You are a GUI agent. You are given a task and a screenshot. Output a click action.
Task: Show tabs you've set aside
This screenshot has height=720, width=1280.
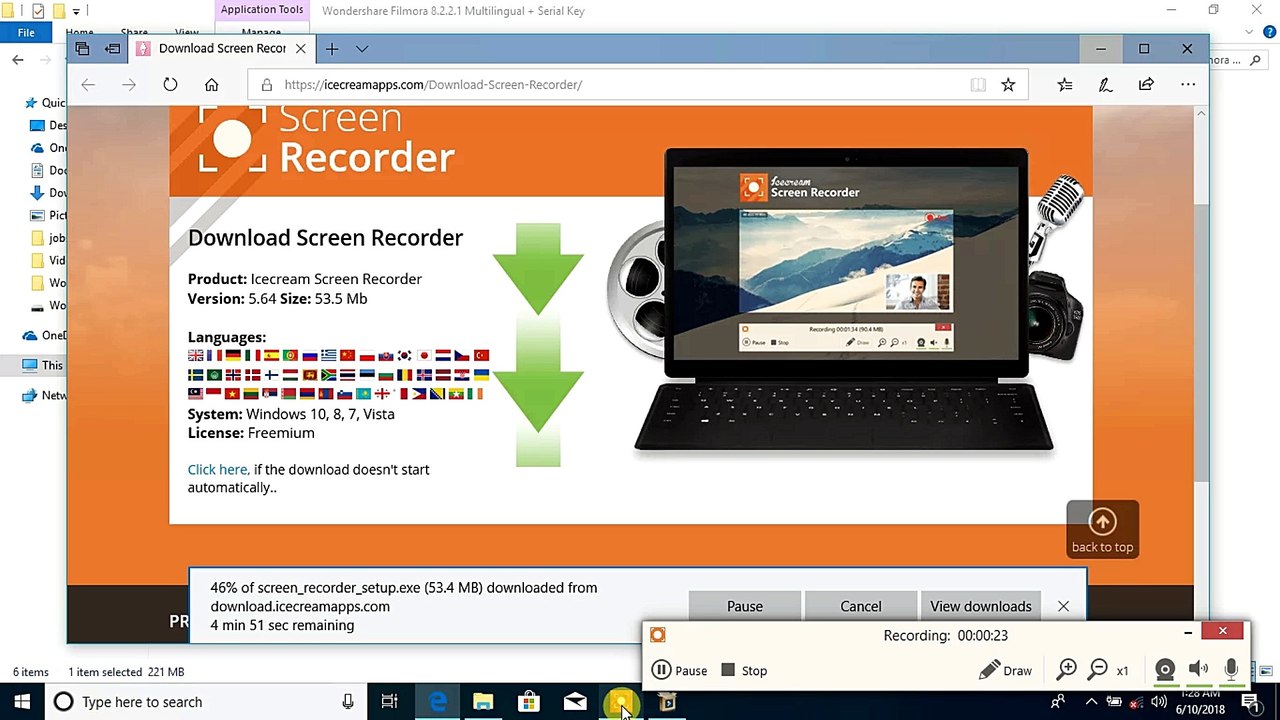[82, 48]
